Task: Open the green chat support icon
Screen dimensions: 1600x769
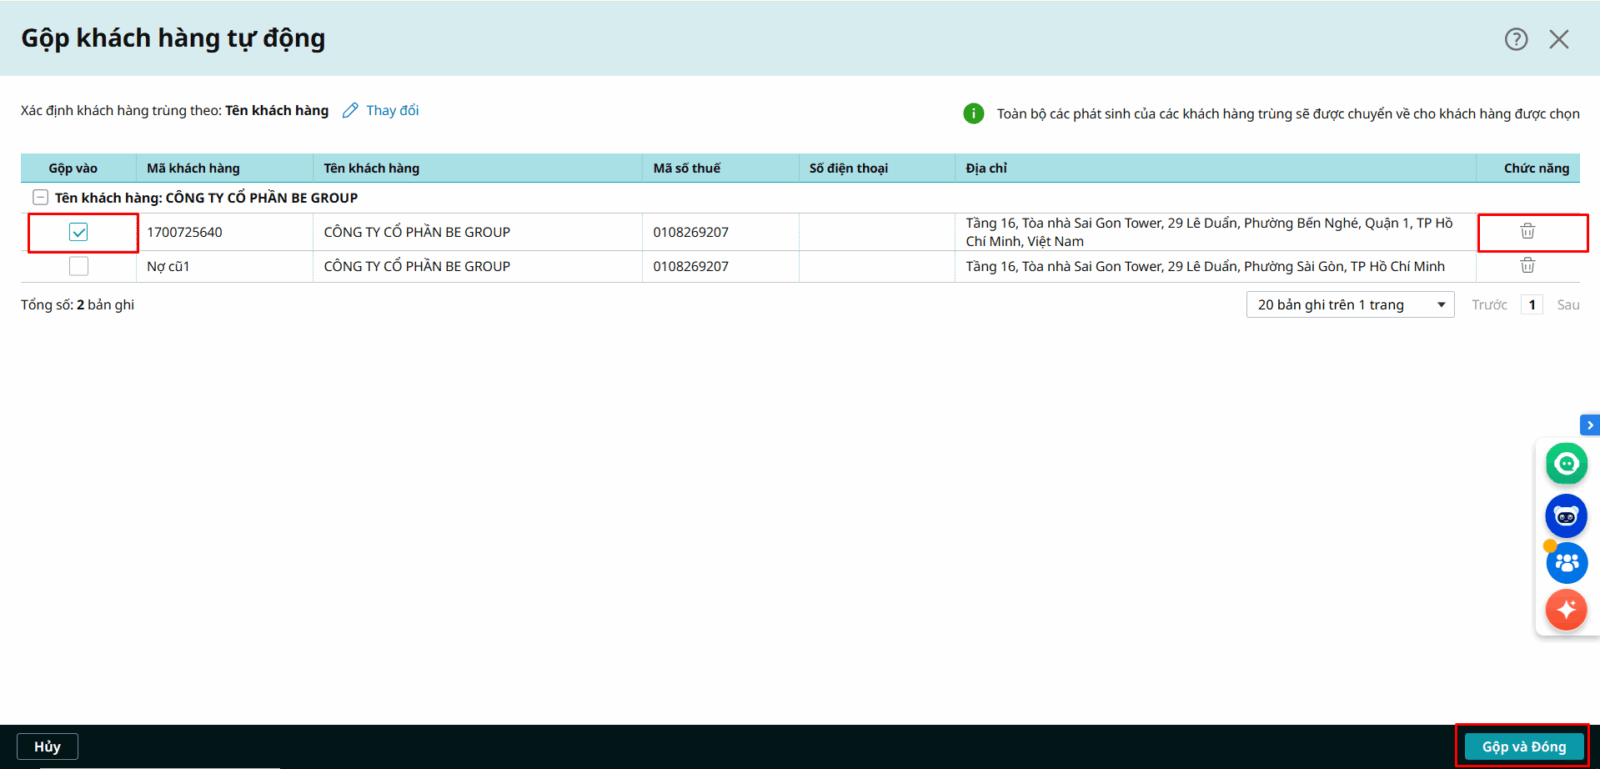Action: 1566,464
